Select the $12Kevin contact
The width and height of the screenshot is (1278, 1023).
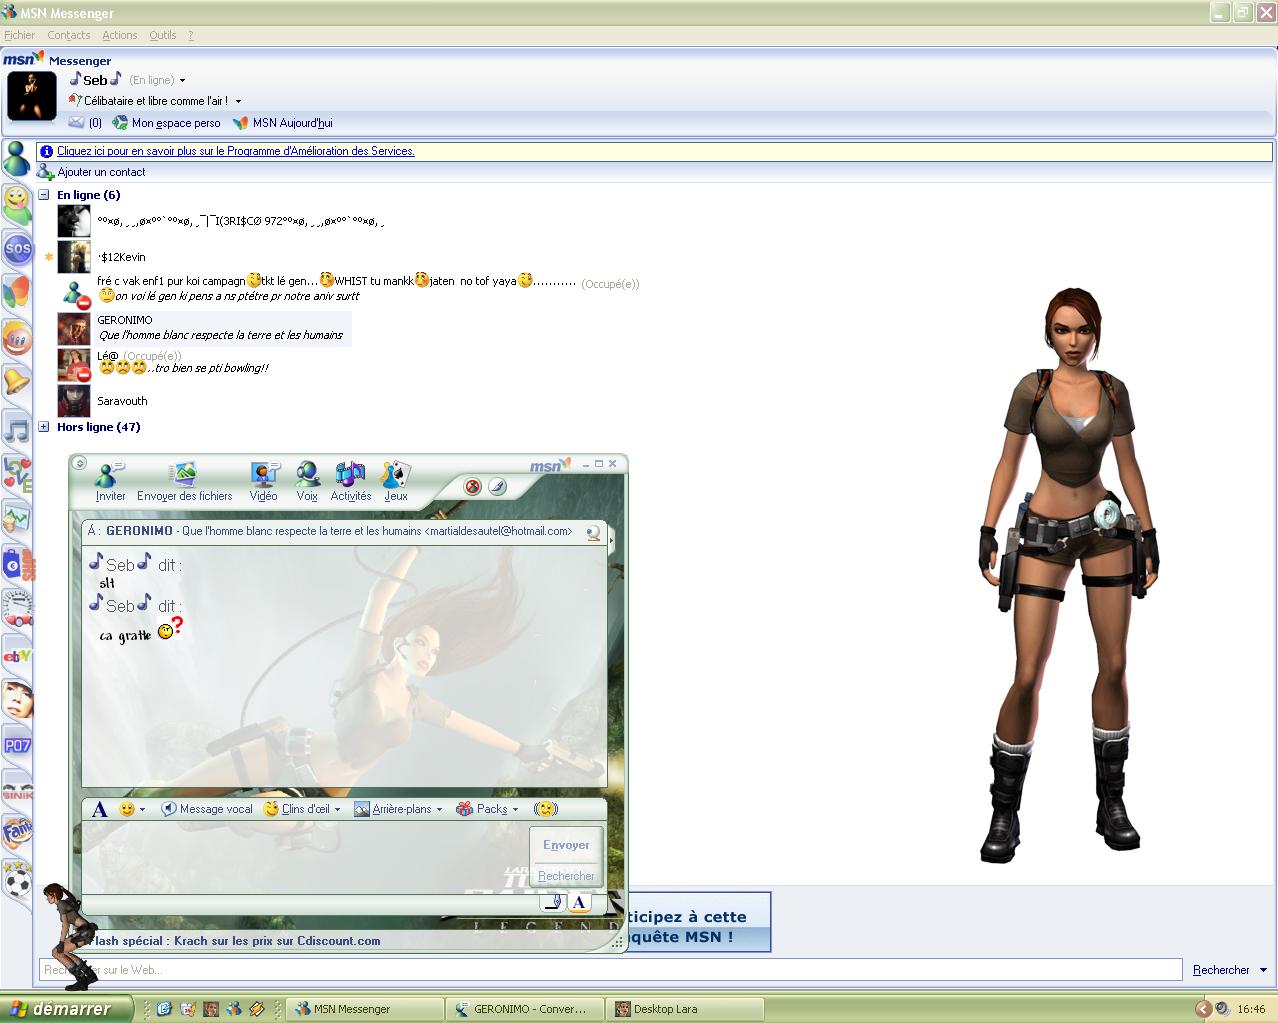(x=101, y=257)
